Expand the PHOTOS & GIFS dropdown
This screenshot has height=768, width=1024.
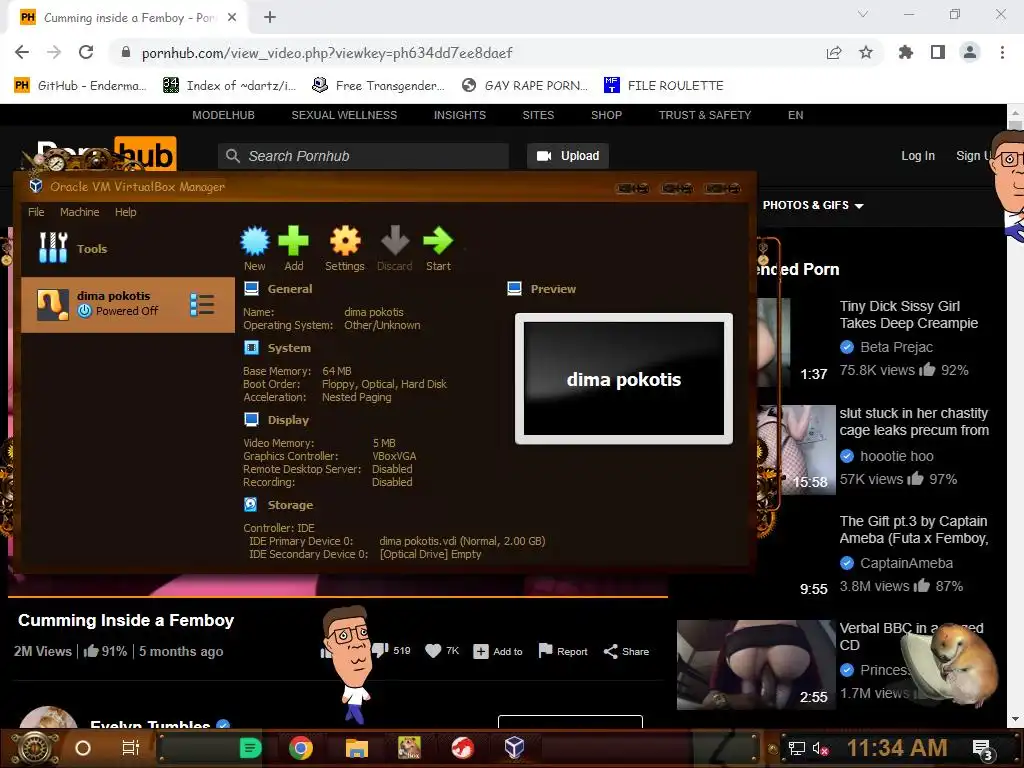click(813, 205)
